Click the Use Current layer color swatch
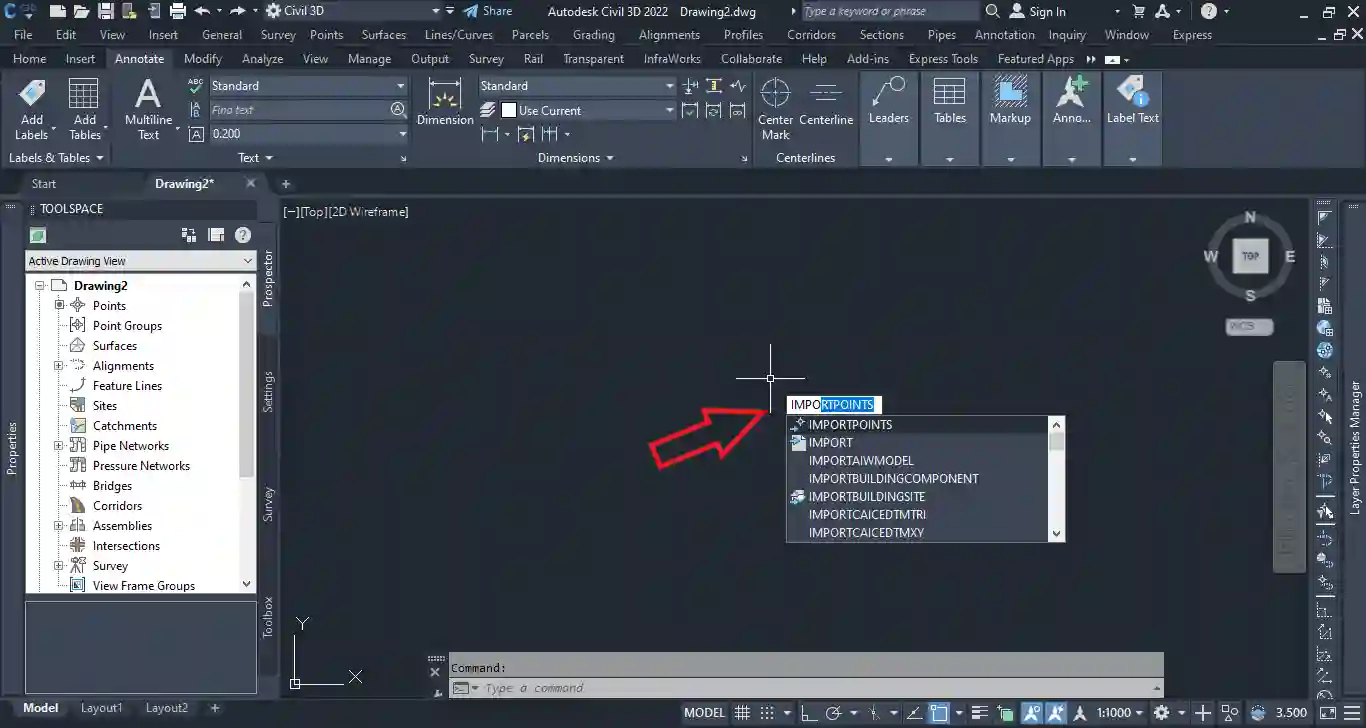The height and width of the screenshot is (728, 1366). pyautogui.click(x=508, y=111)
